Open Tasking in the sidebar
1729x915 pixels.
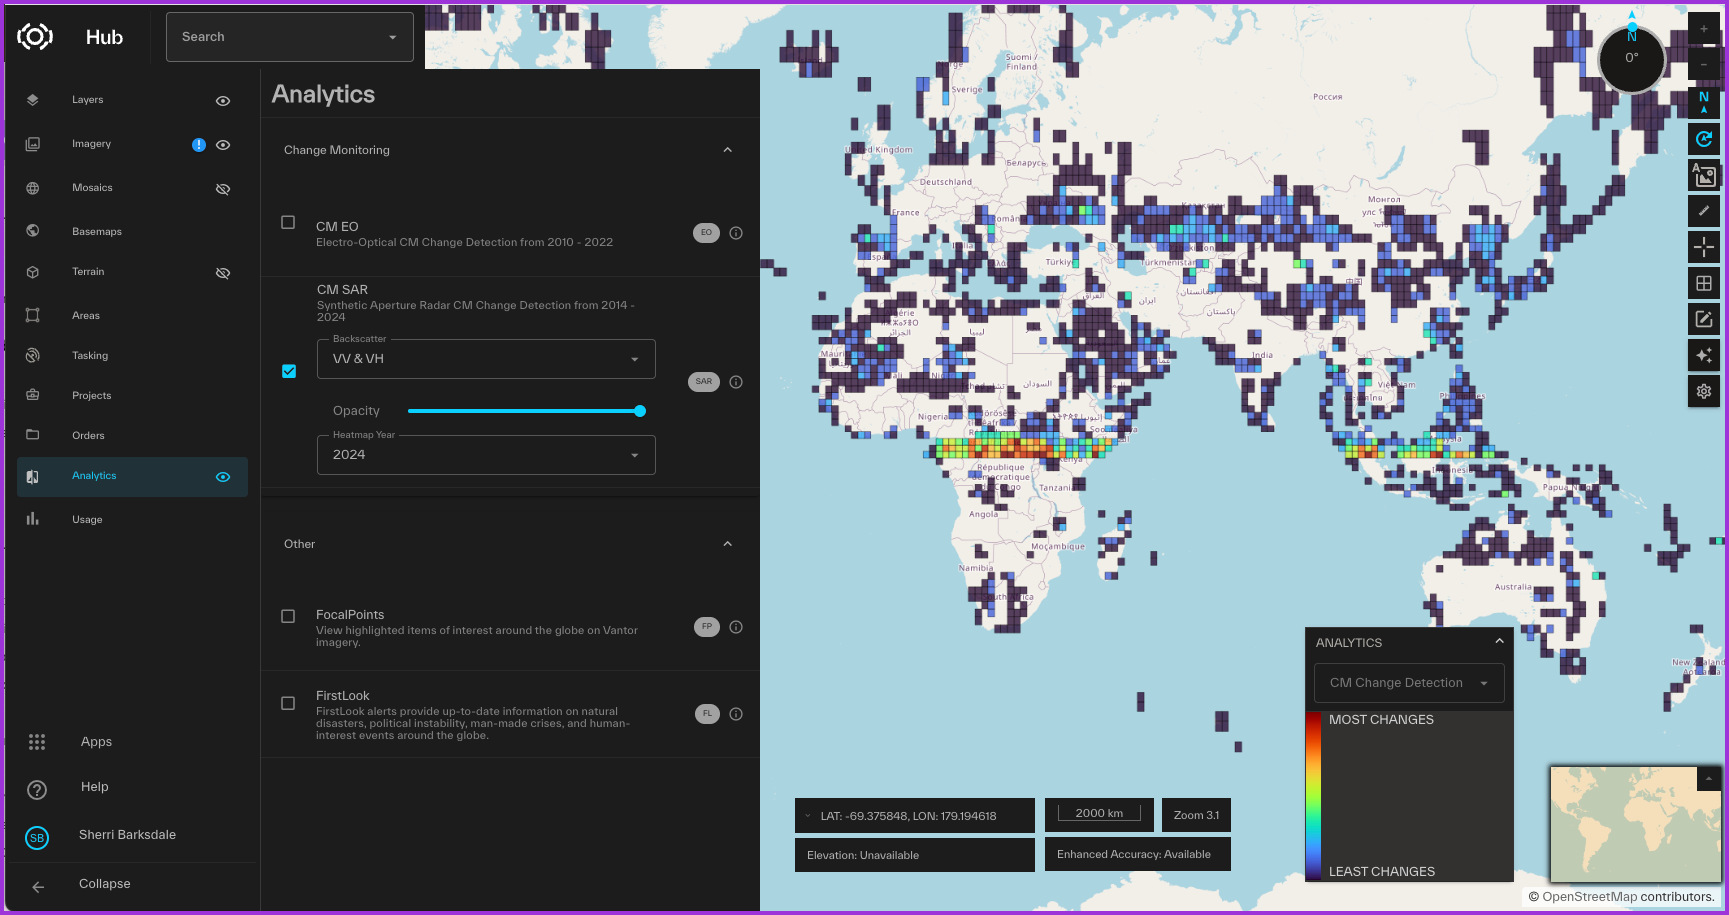90,356
